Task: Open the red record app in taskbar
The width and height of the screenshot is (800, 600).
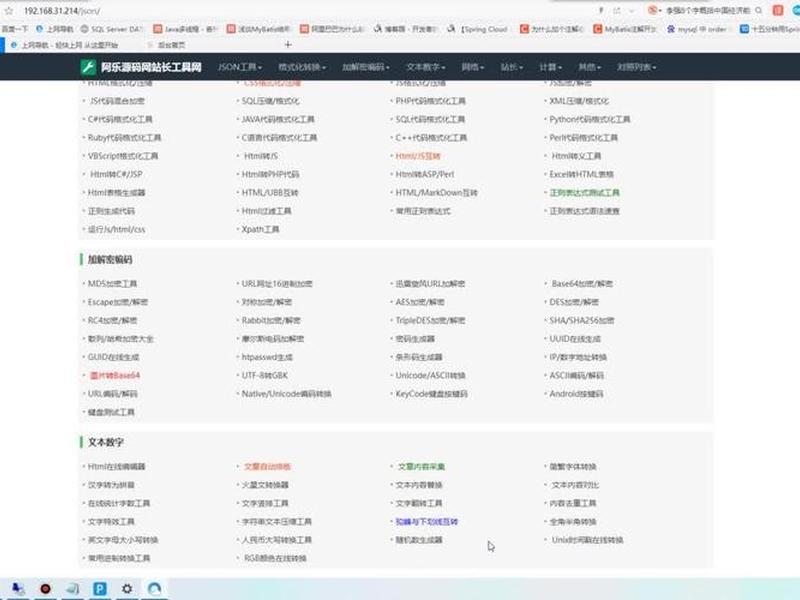Action: click(x=45, y=589)
